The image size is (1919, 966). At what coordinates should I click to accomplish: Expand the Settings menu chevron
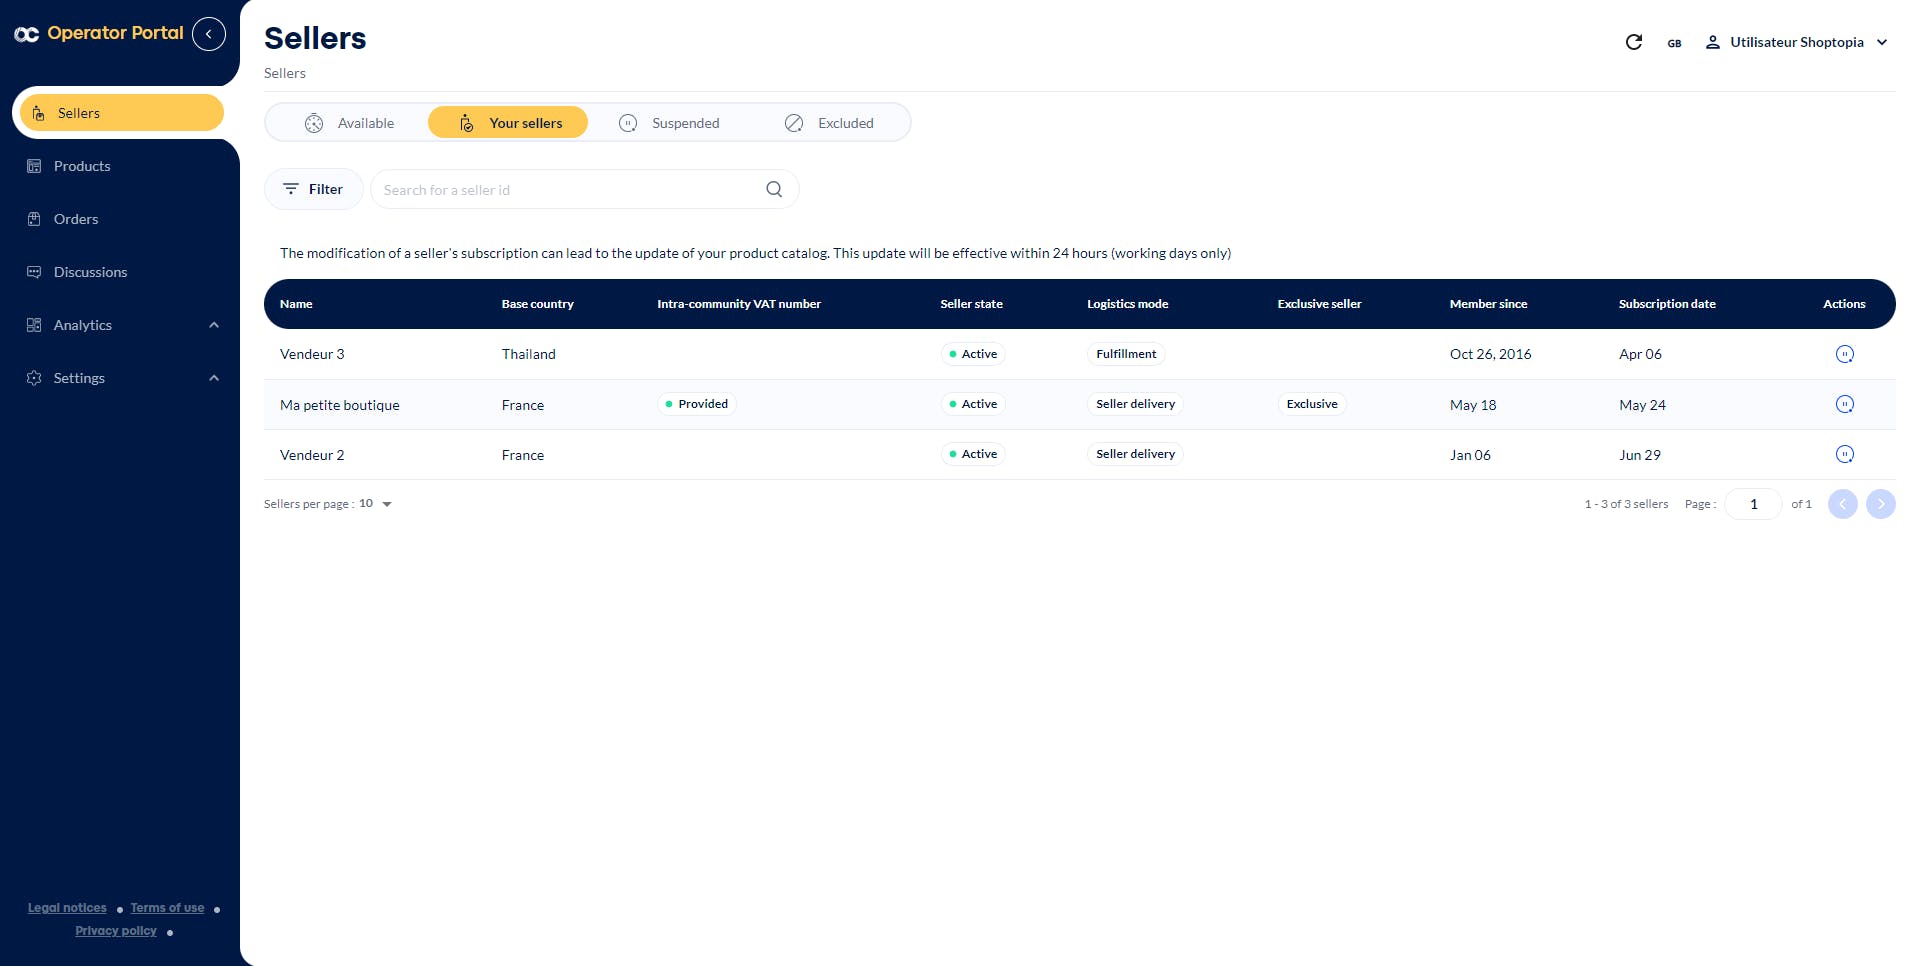click(214, 378)
